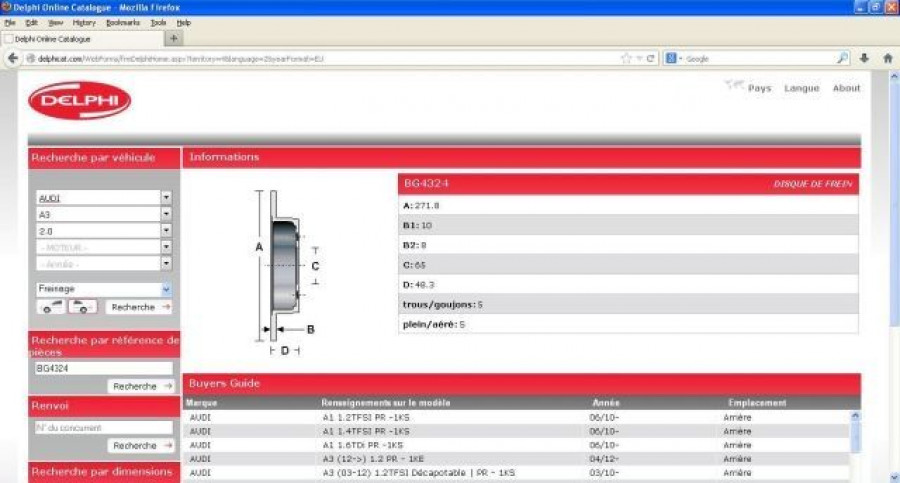Click the Emplacement column header

coord(757,403)
